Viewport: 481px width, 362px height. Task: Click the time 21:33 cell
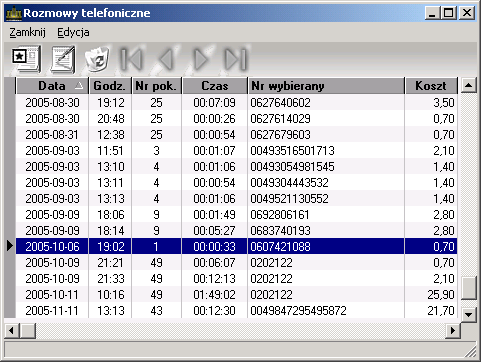(110, 278)
